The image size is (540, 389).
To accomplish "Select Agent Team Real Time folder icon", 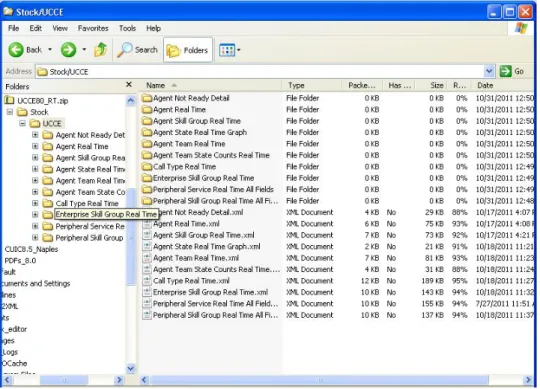I will tap(147, 144).
